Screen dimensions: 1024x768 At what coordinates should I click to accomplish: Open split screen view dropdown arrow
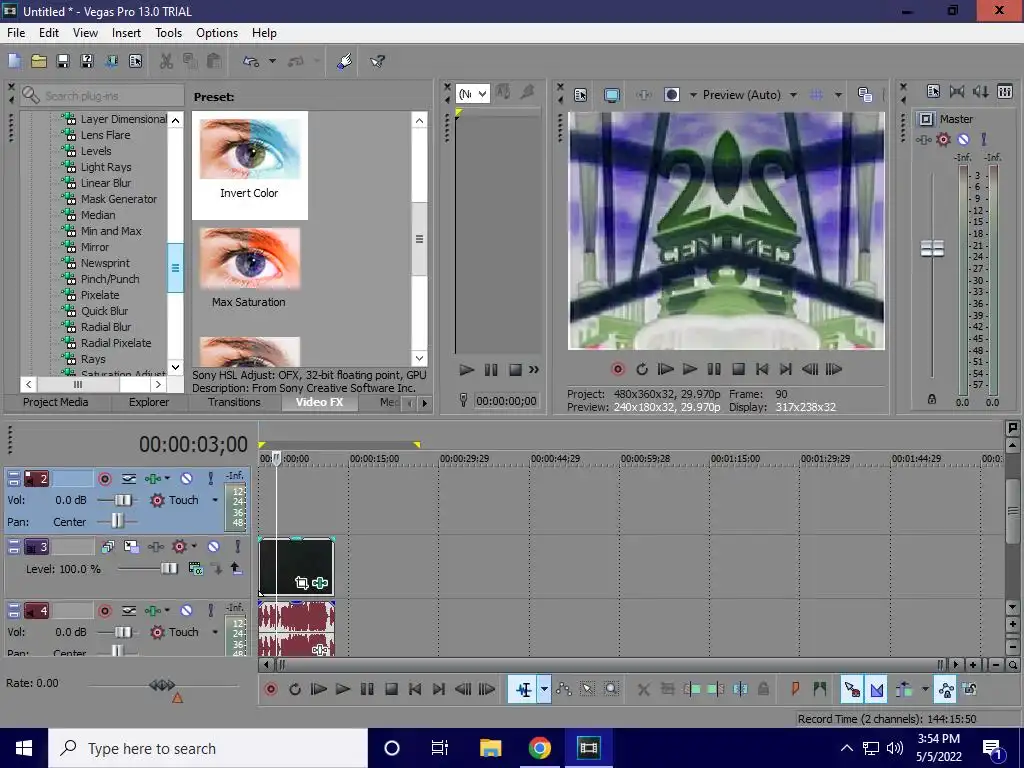693,95
